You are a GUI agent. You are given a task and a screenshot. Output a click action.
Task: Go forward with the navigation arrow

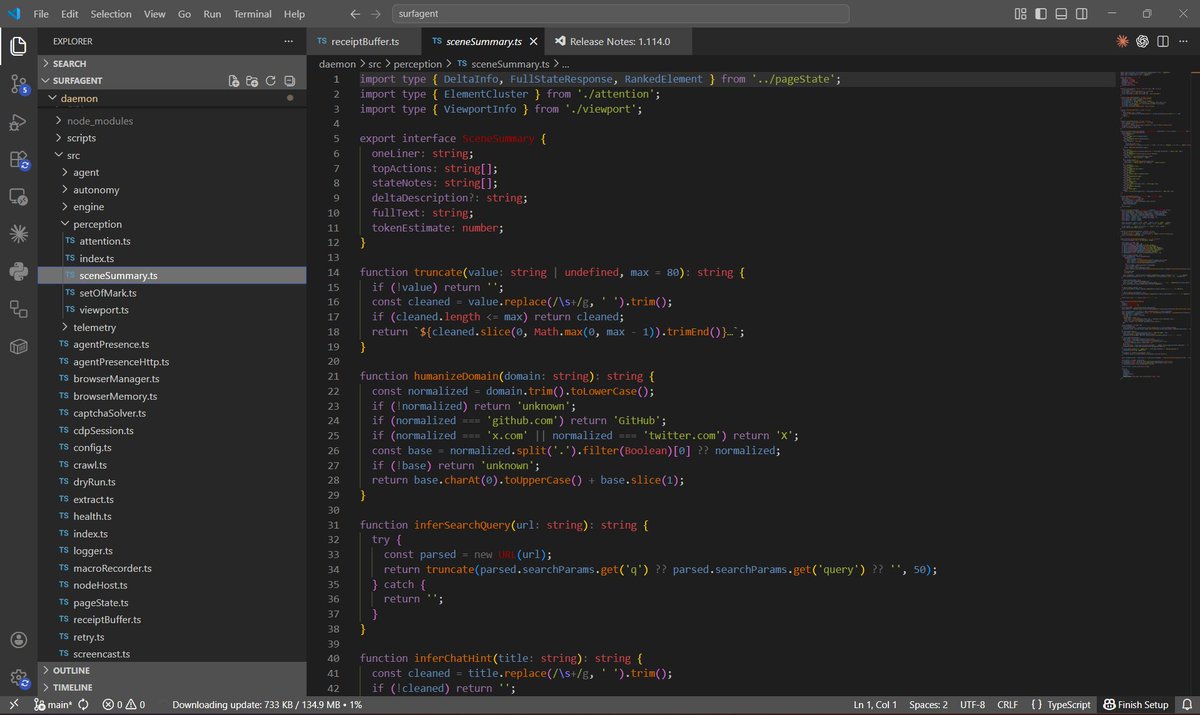[375, 14]
